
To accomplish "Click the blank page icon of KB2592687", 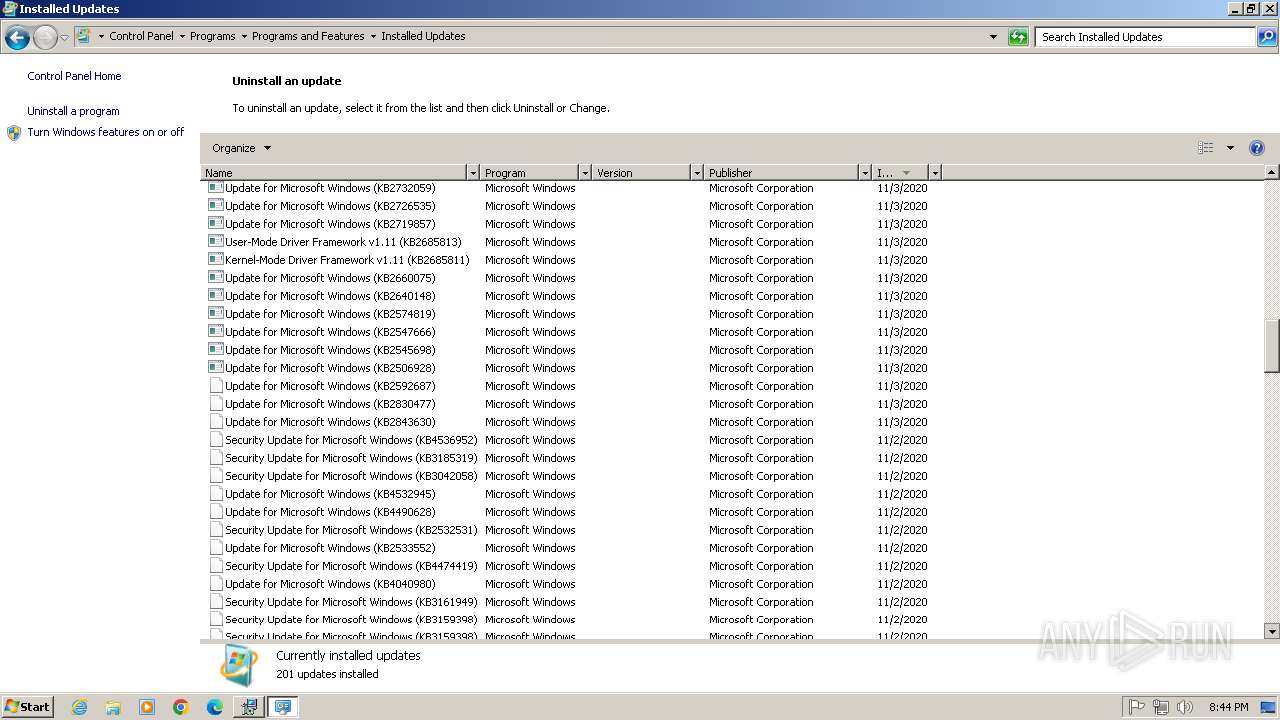I will point(216,386).
